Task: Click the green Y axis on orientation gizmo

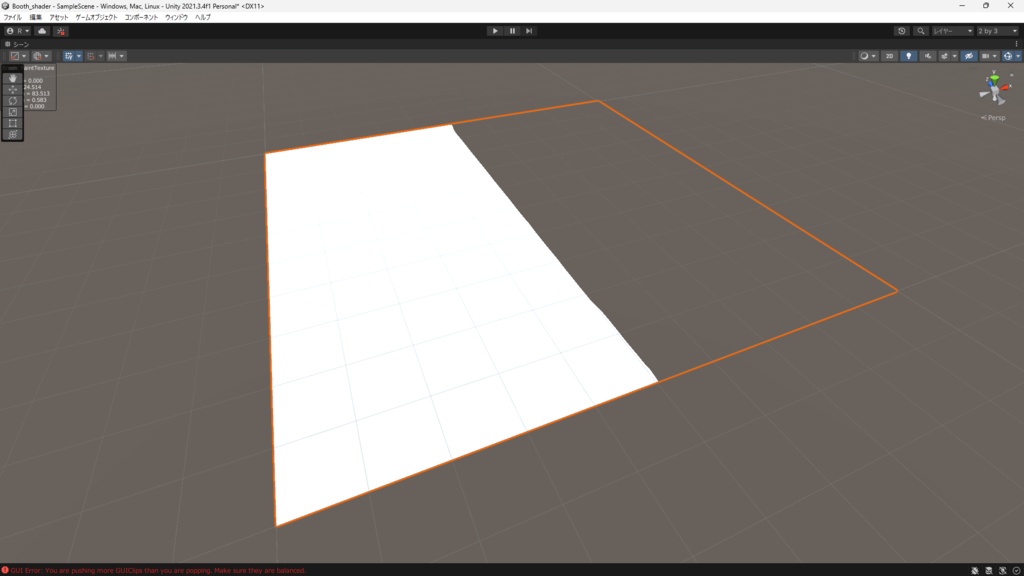Action: tap(994, 79)
